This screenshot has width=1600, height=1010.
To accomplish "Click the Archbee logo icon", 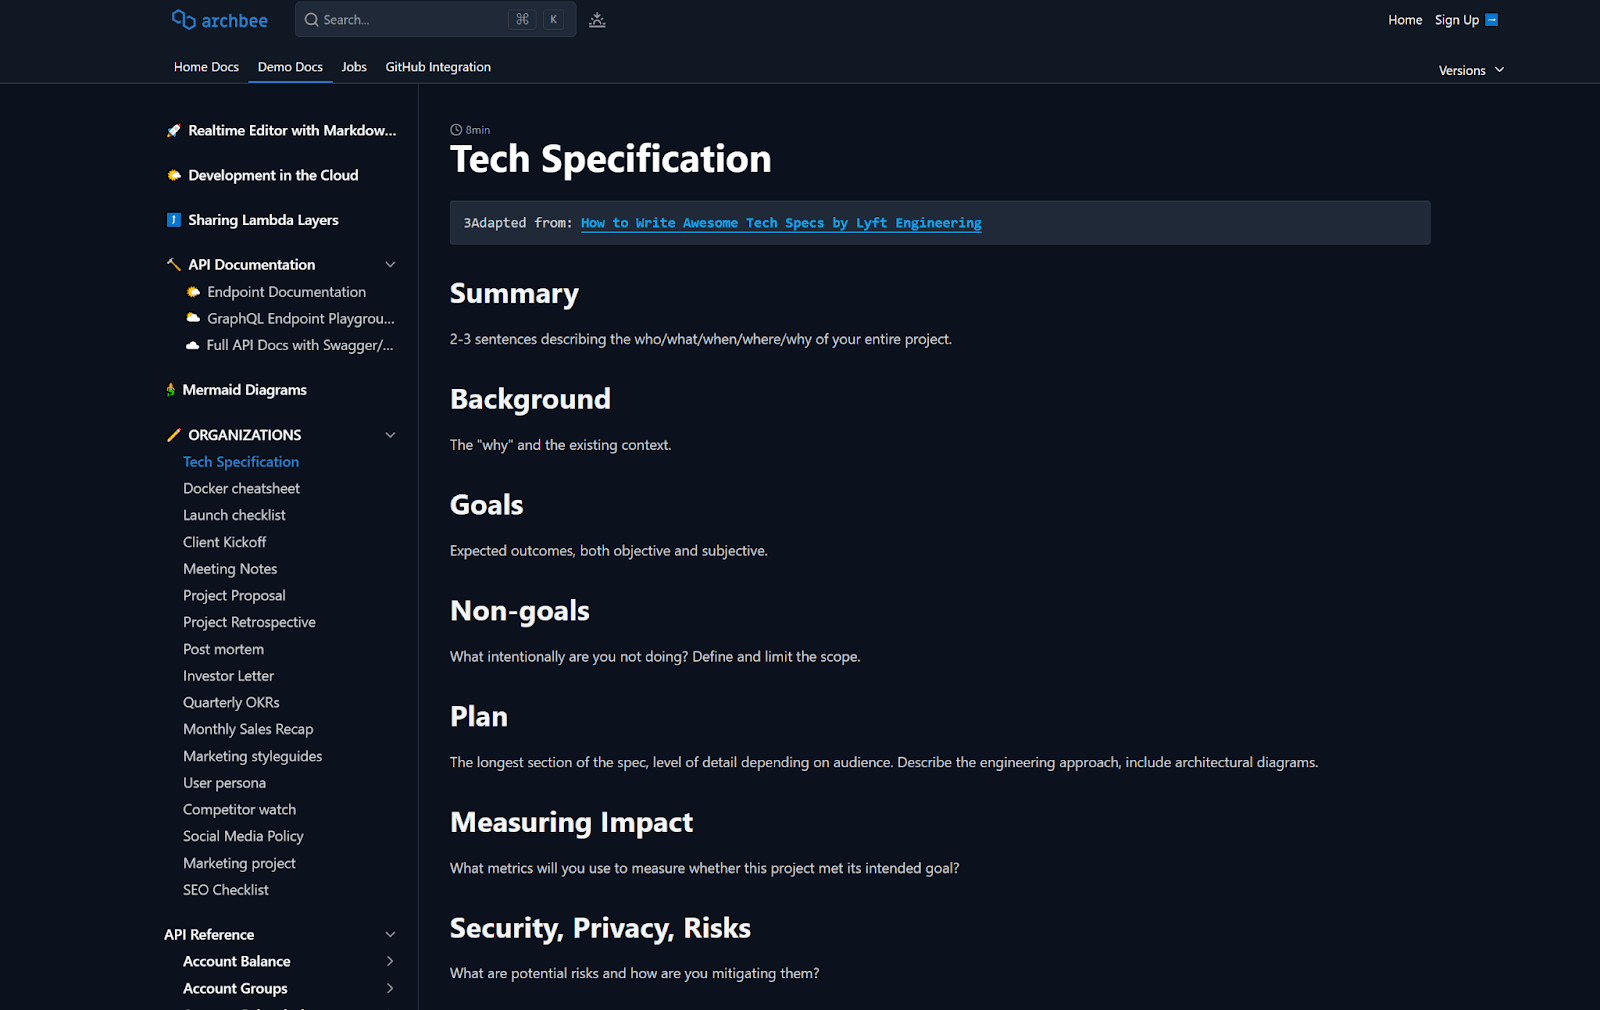I will 183,19.
